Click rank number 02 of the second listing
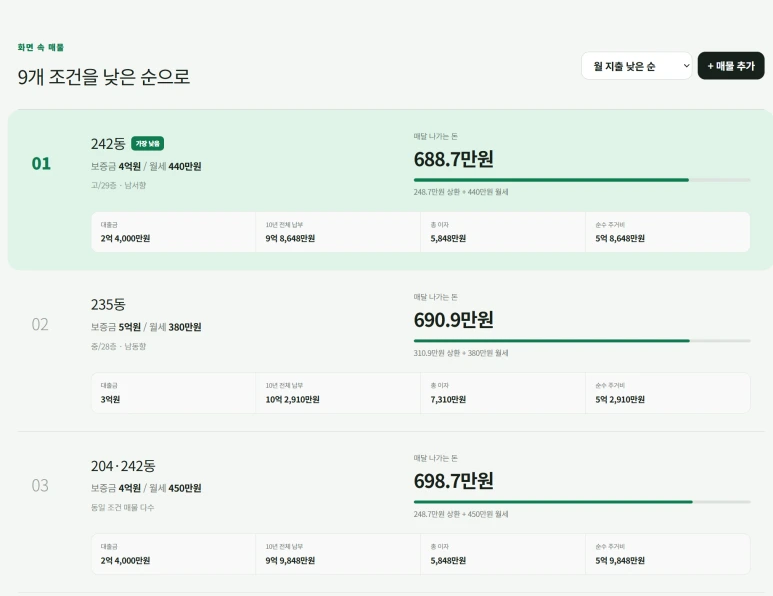 (40, 324)
